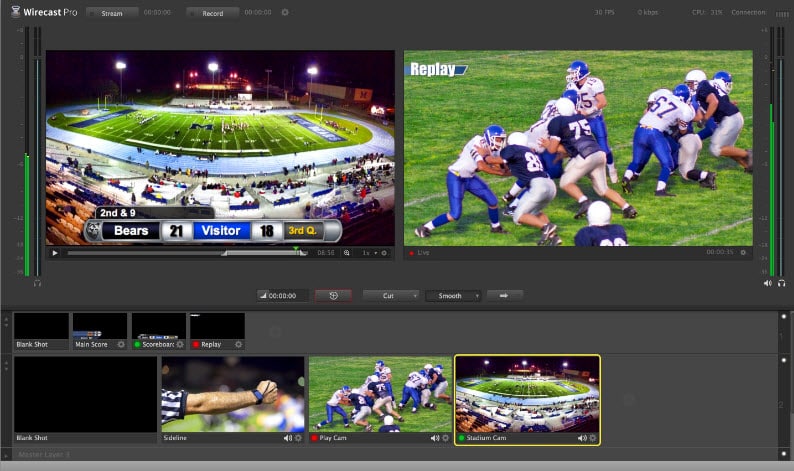
Task: Open preview pane settings gear
Action: [x=384, y=253]
